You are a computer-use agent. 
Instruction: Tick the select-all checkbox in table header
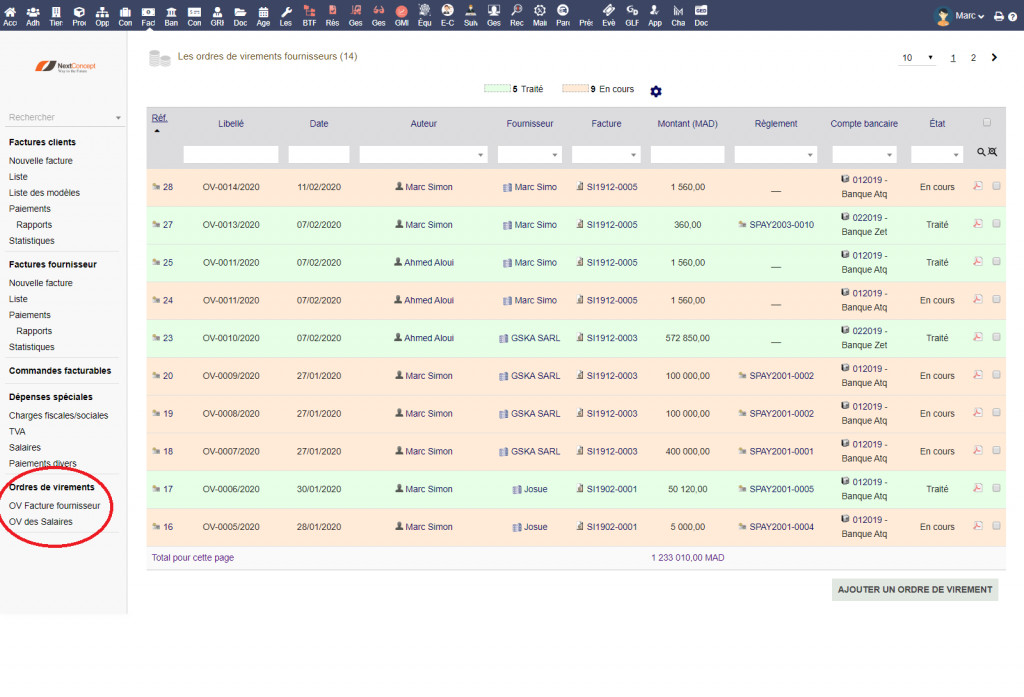click(987, 123)
